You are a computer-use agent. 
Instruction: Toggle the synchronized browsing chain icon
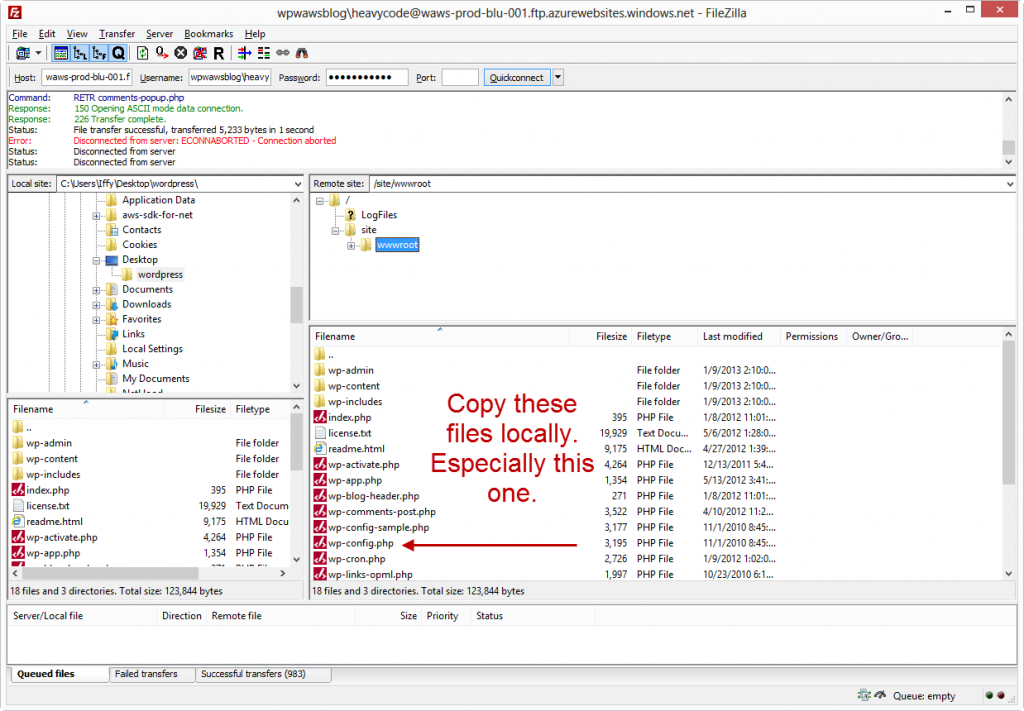282,53
